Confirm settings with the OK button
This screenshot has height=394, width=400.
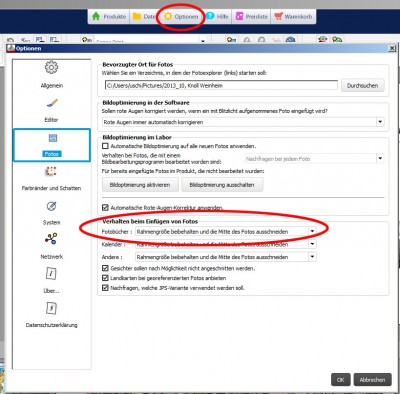(340, 380)
